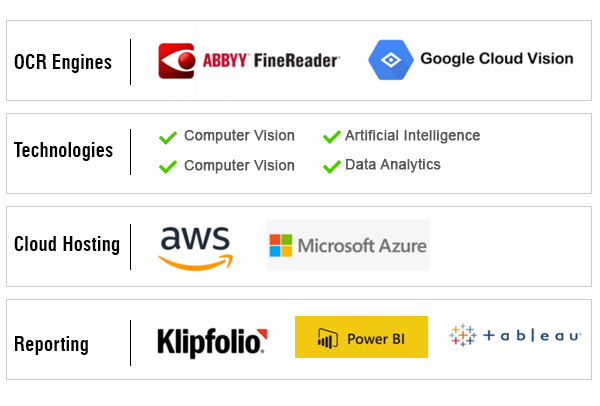This screenshot has width=600, height=406.
Task: Select the Power BI yellow badge
Action: [361, 337]
